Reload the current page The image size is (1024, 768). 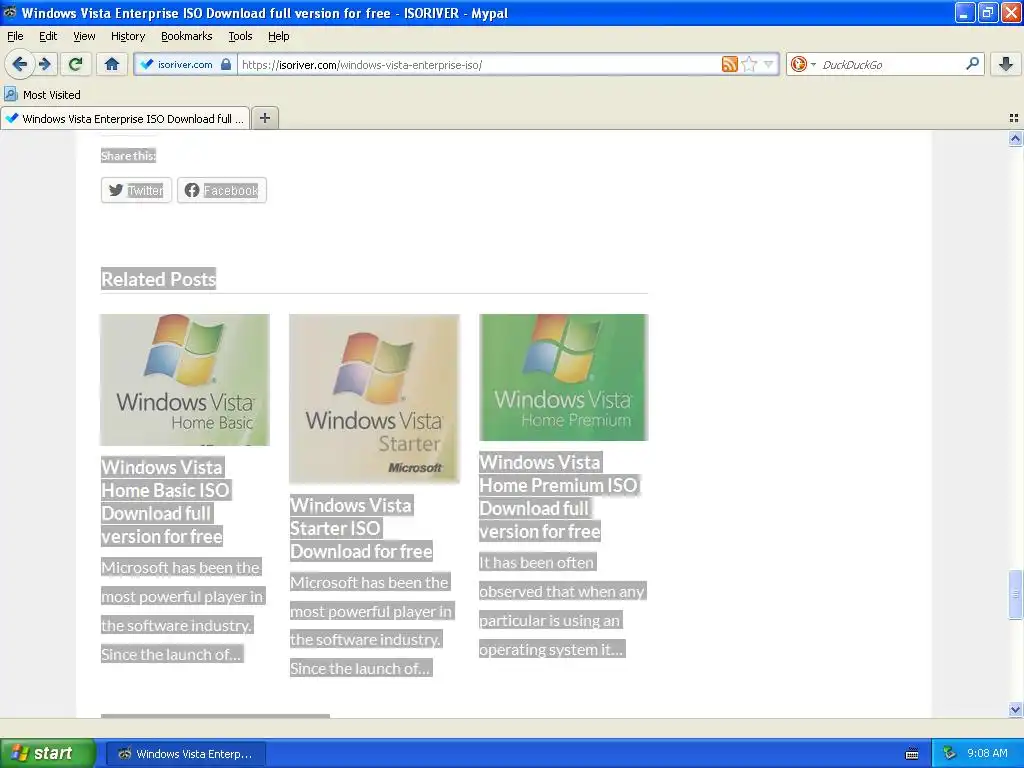[75, 64]
